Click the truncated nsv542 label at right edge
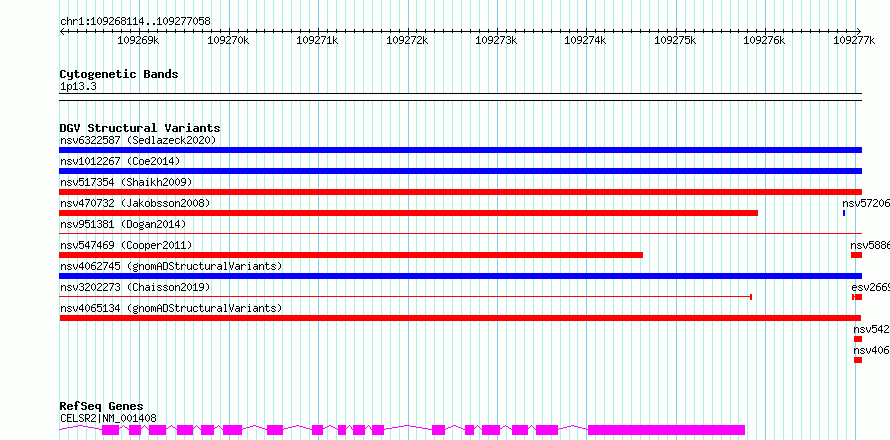890x440 pixels. tap(872, 329)
